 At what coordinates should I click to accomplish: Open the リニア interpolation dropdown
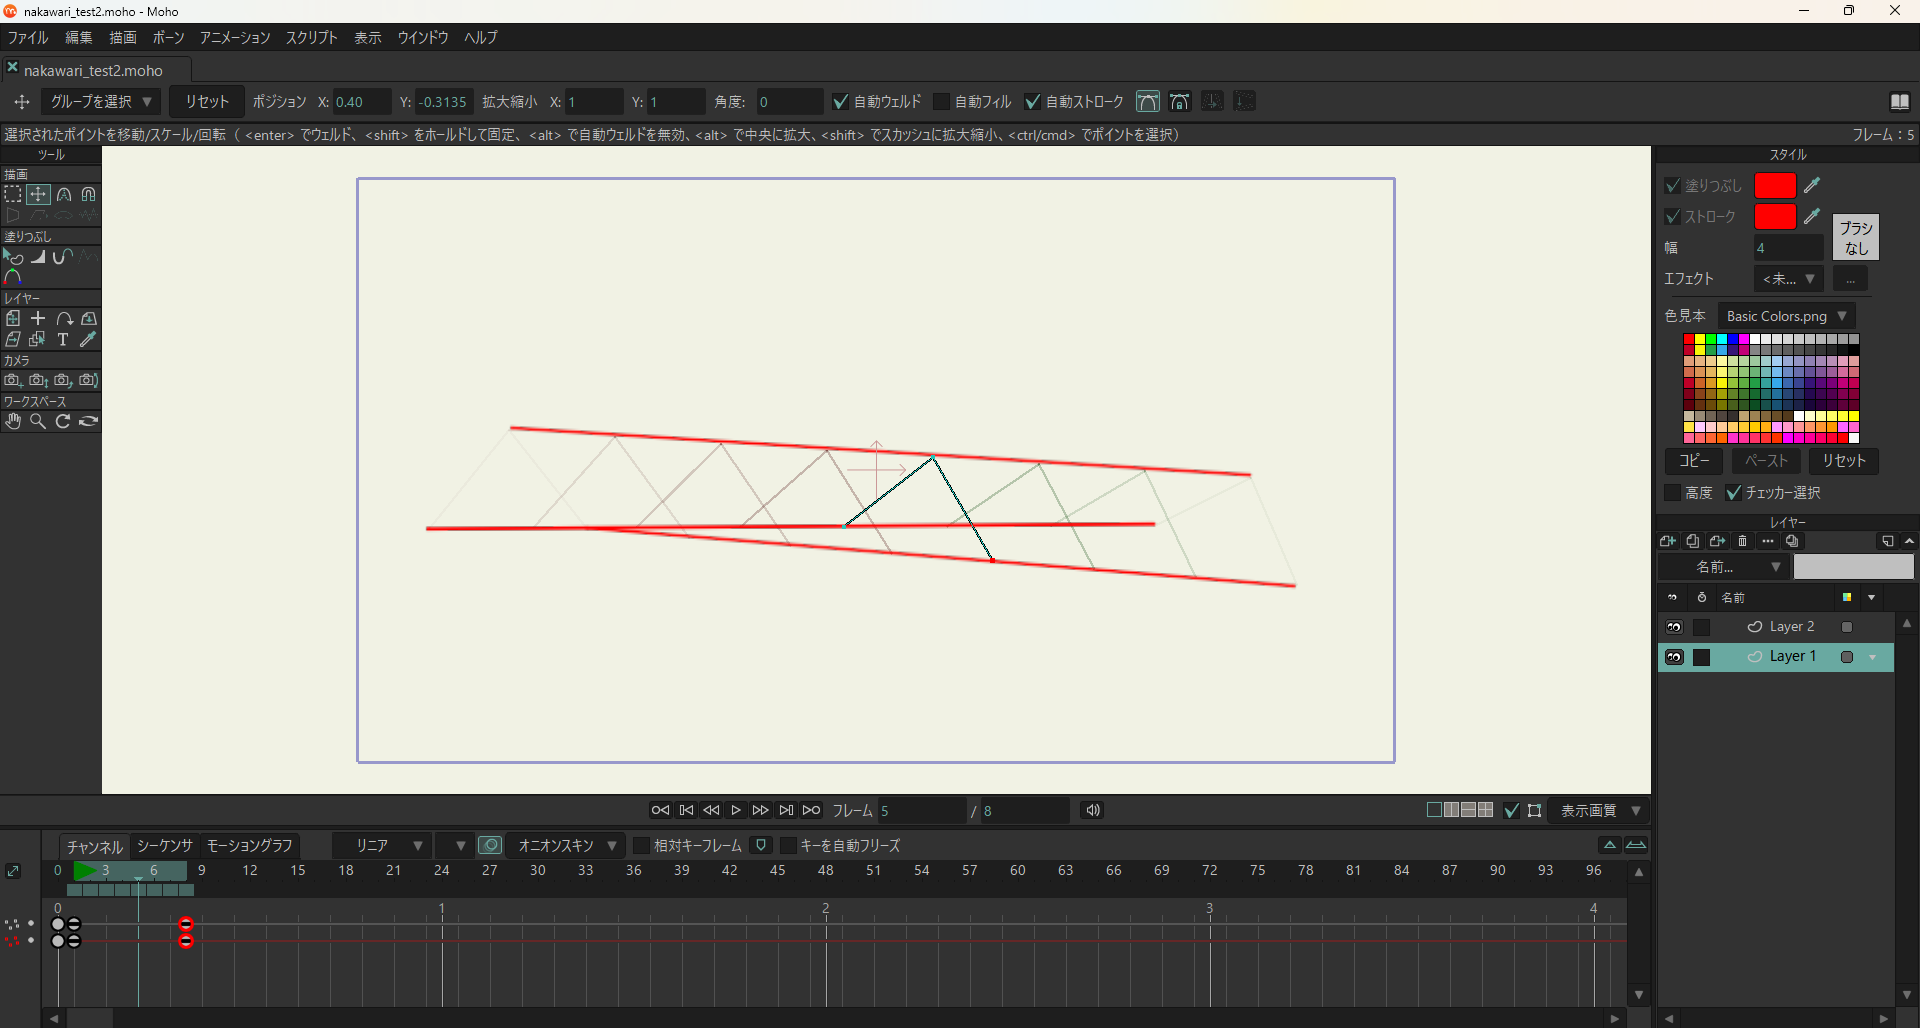[x=388, y=846]
